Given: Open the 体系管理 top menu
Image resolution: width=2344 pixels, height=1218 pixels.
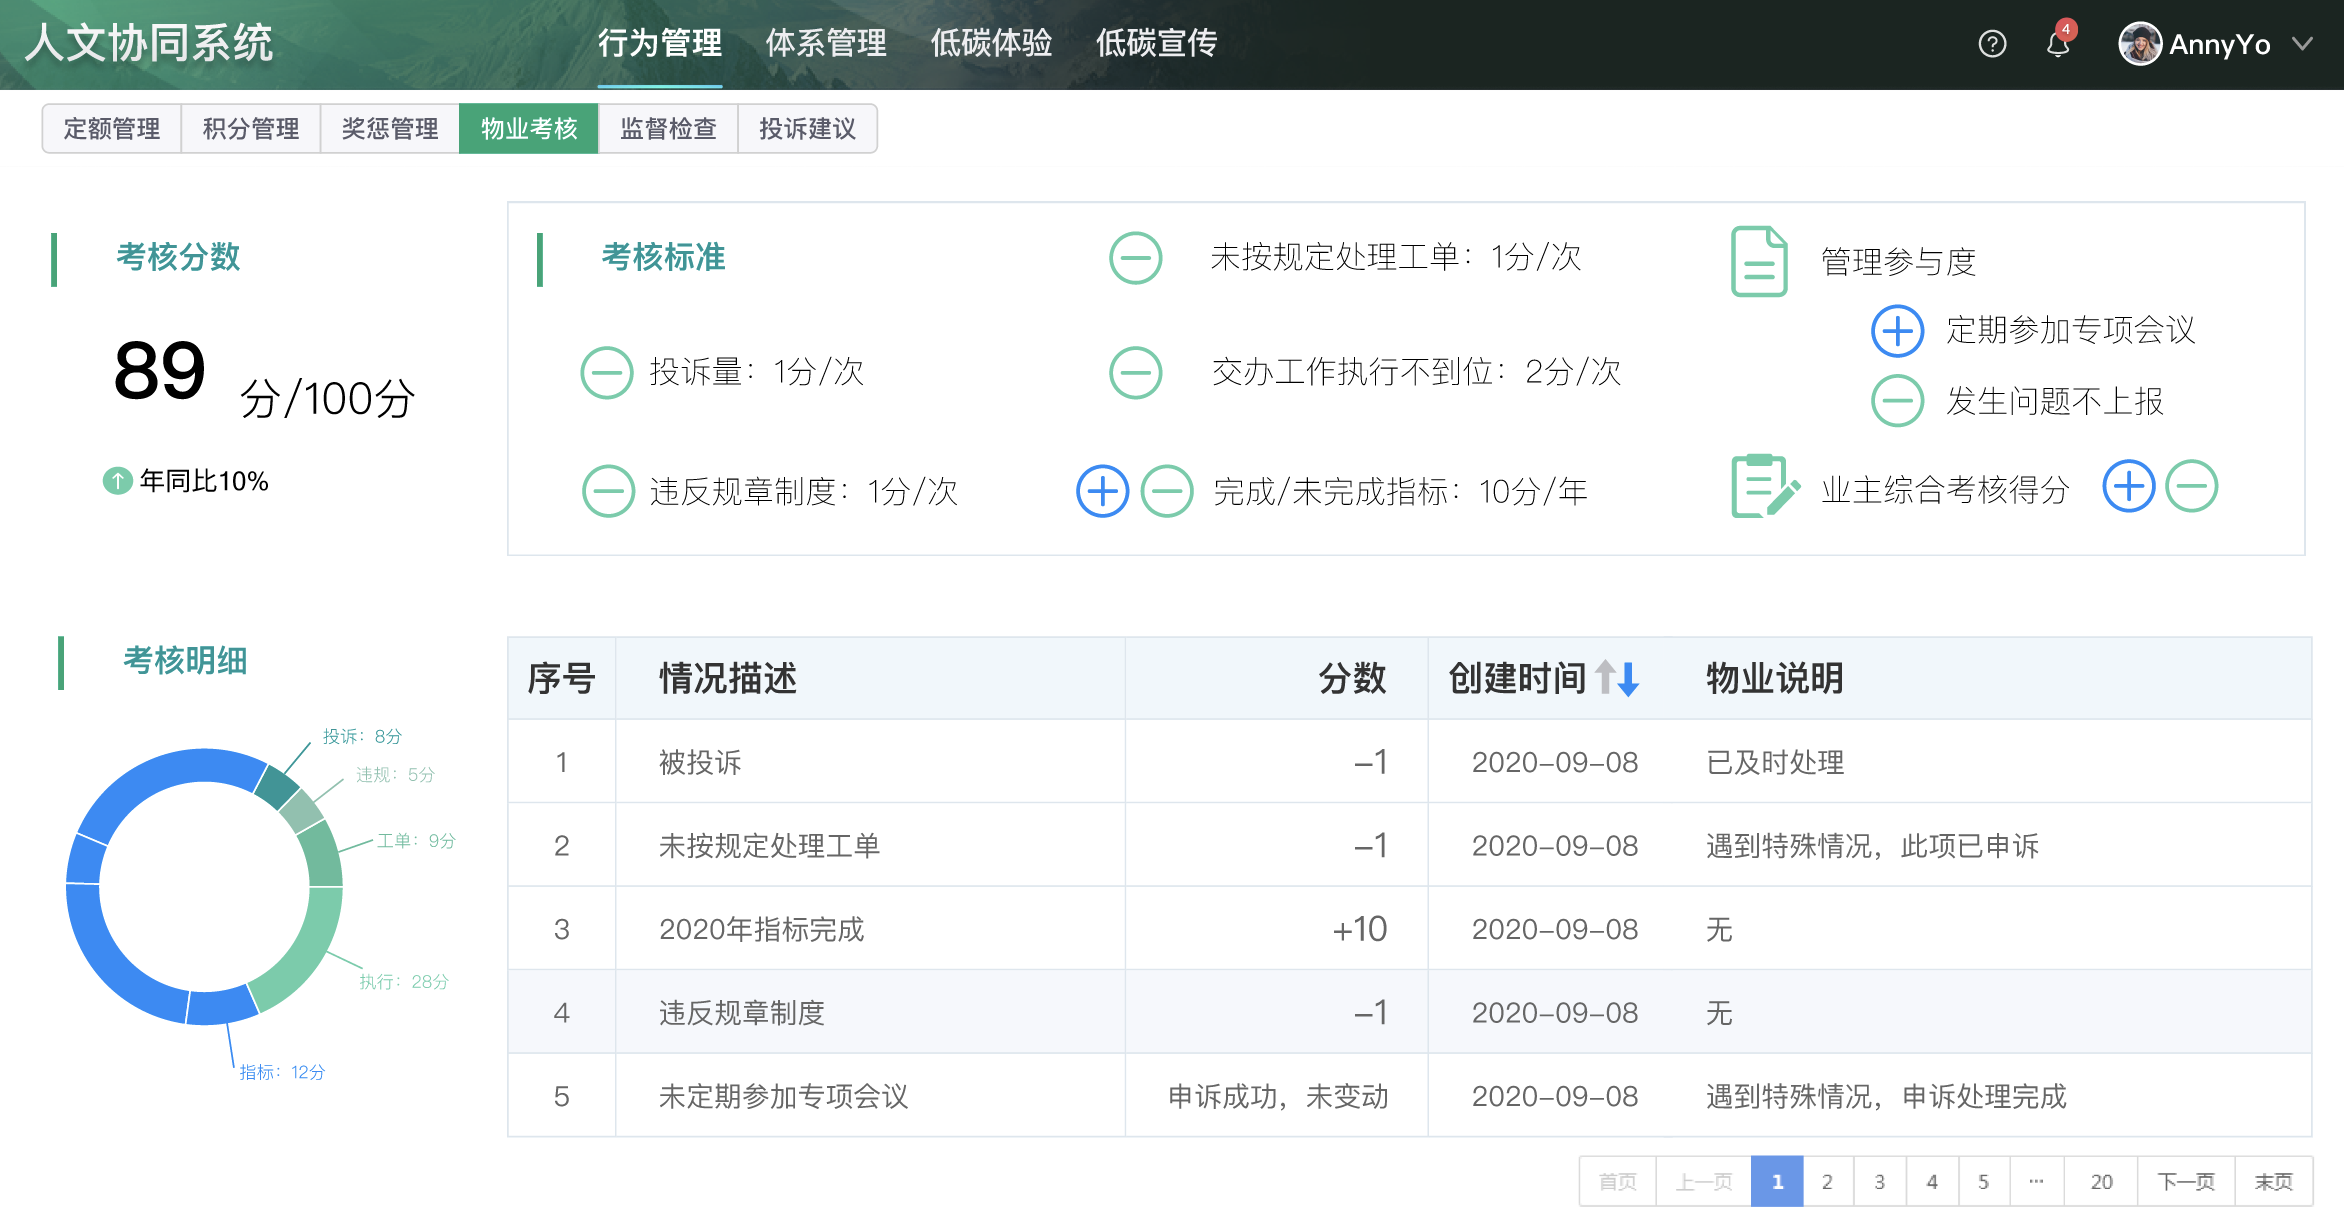Looking at the screenshot, I should pyautogui.click(x=826, y=43).
